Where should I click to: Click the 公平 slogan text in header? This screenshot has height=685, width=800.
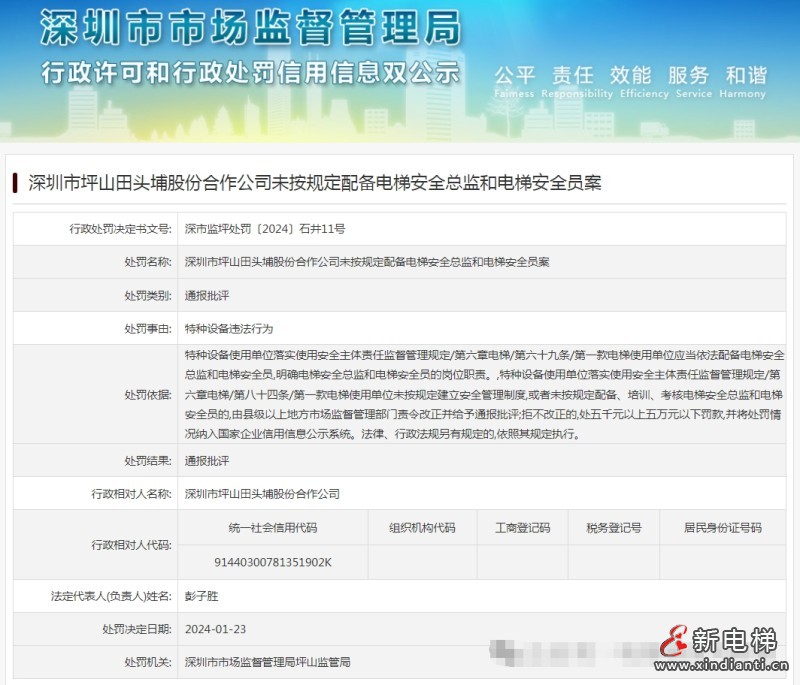(513, 73)
